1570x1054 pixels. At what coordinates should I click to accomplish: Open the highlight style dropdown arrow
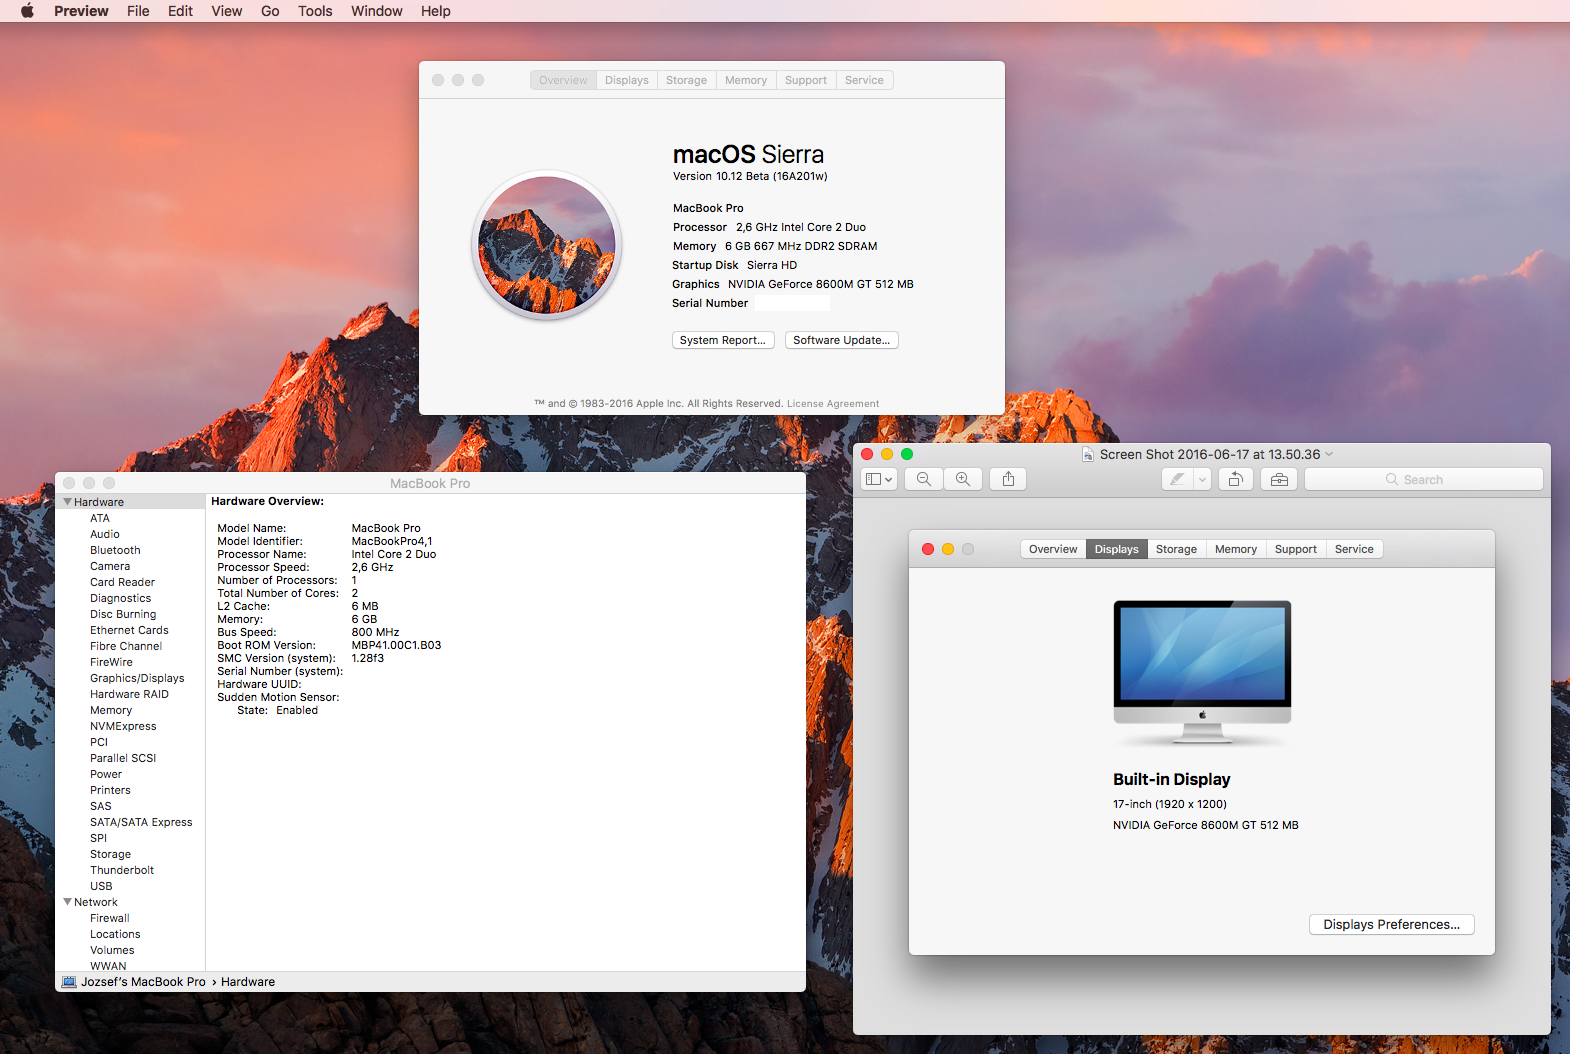click(1202, 480)
